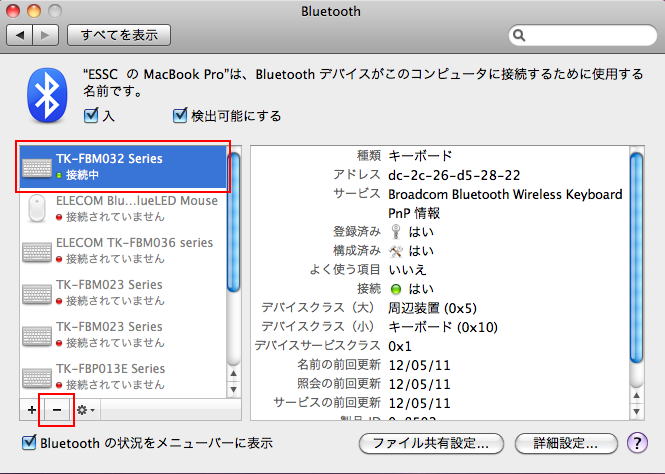Viewport: 665px width, 474px height.
Task: Click the ELECOM TK-FBM036 series keyboard icon
Action: click(x=37, y=251)
